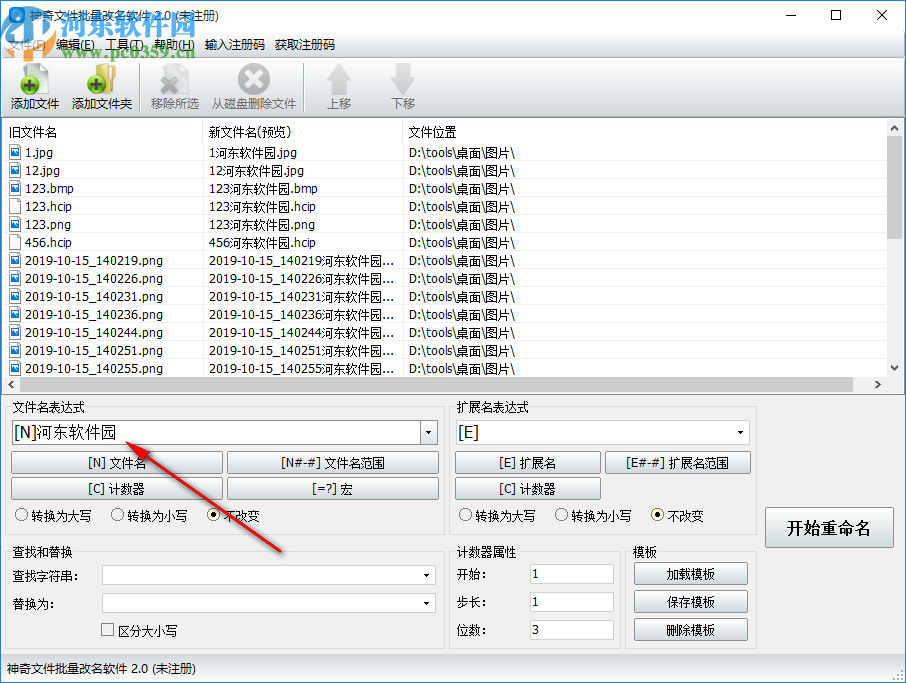Click the [=?] 宏 button

[333, 489]
